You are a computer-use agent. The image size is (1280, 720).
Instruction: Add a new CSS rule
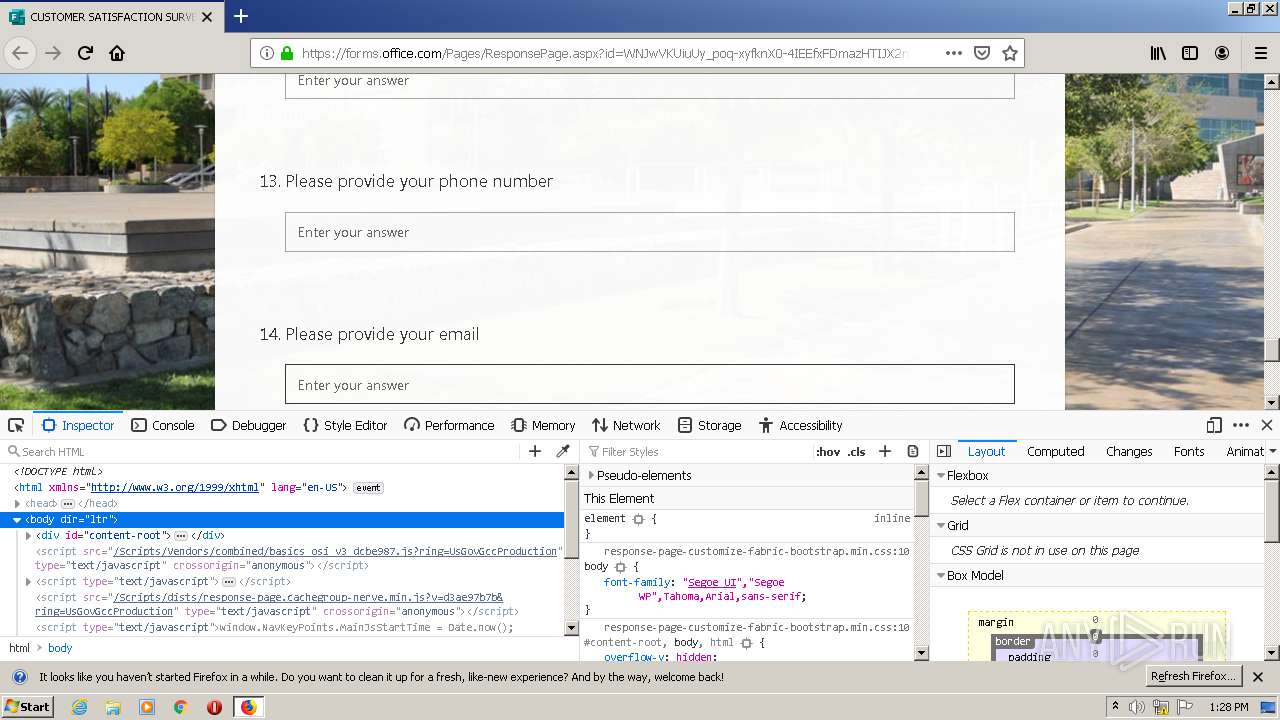pos(885,451)
